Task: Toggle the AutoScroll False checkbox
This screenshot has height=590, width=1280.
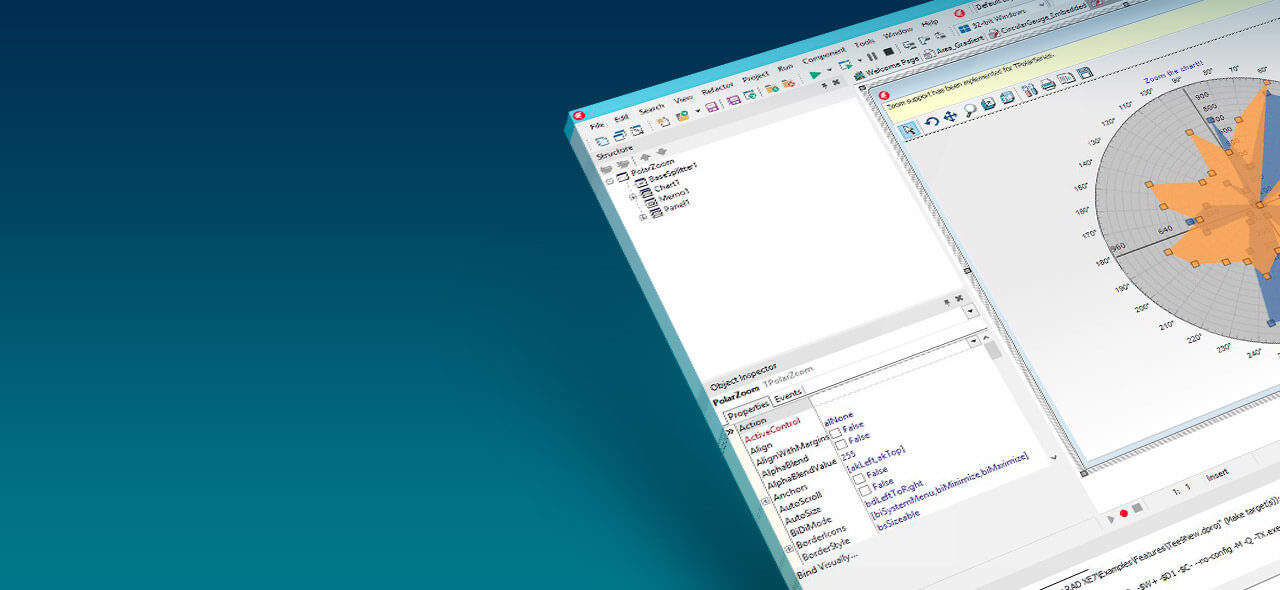Action: click(859, 477)
